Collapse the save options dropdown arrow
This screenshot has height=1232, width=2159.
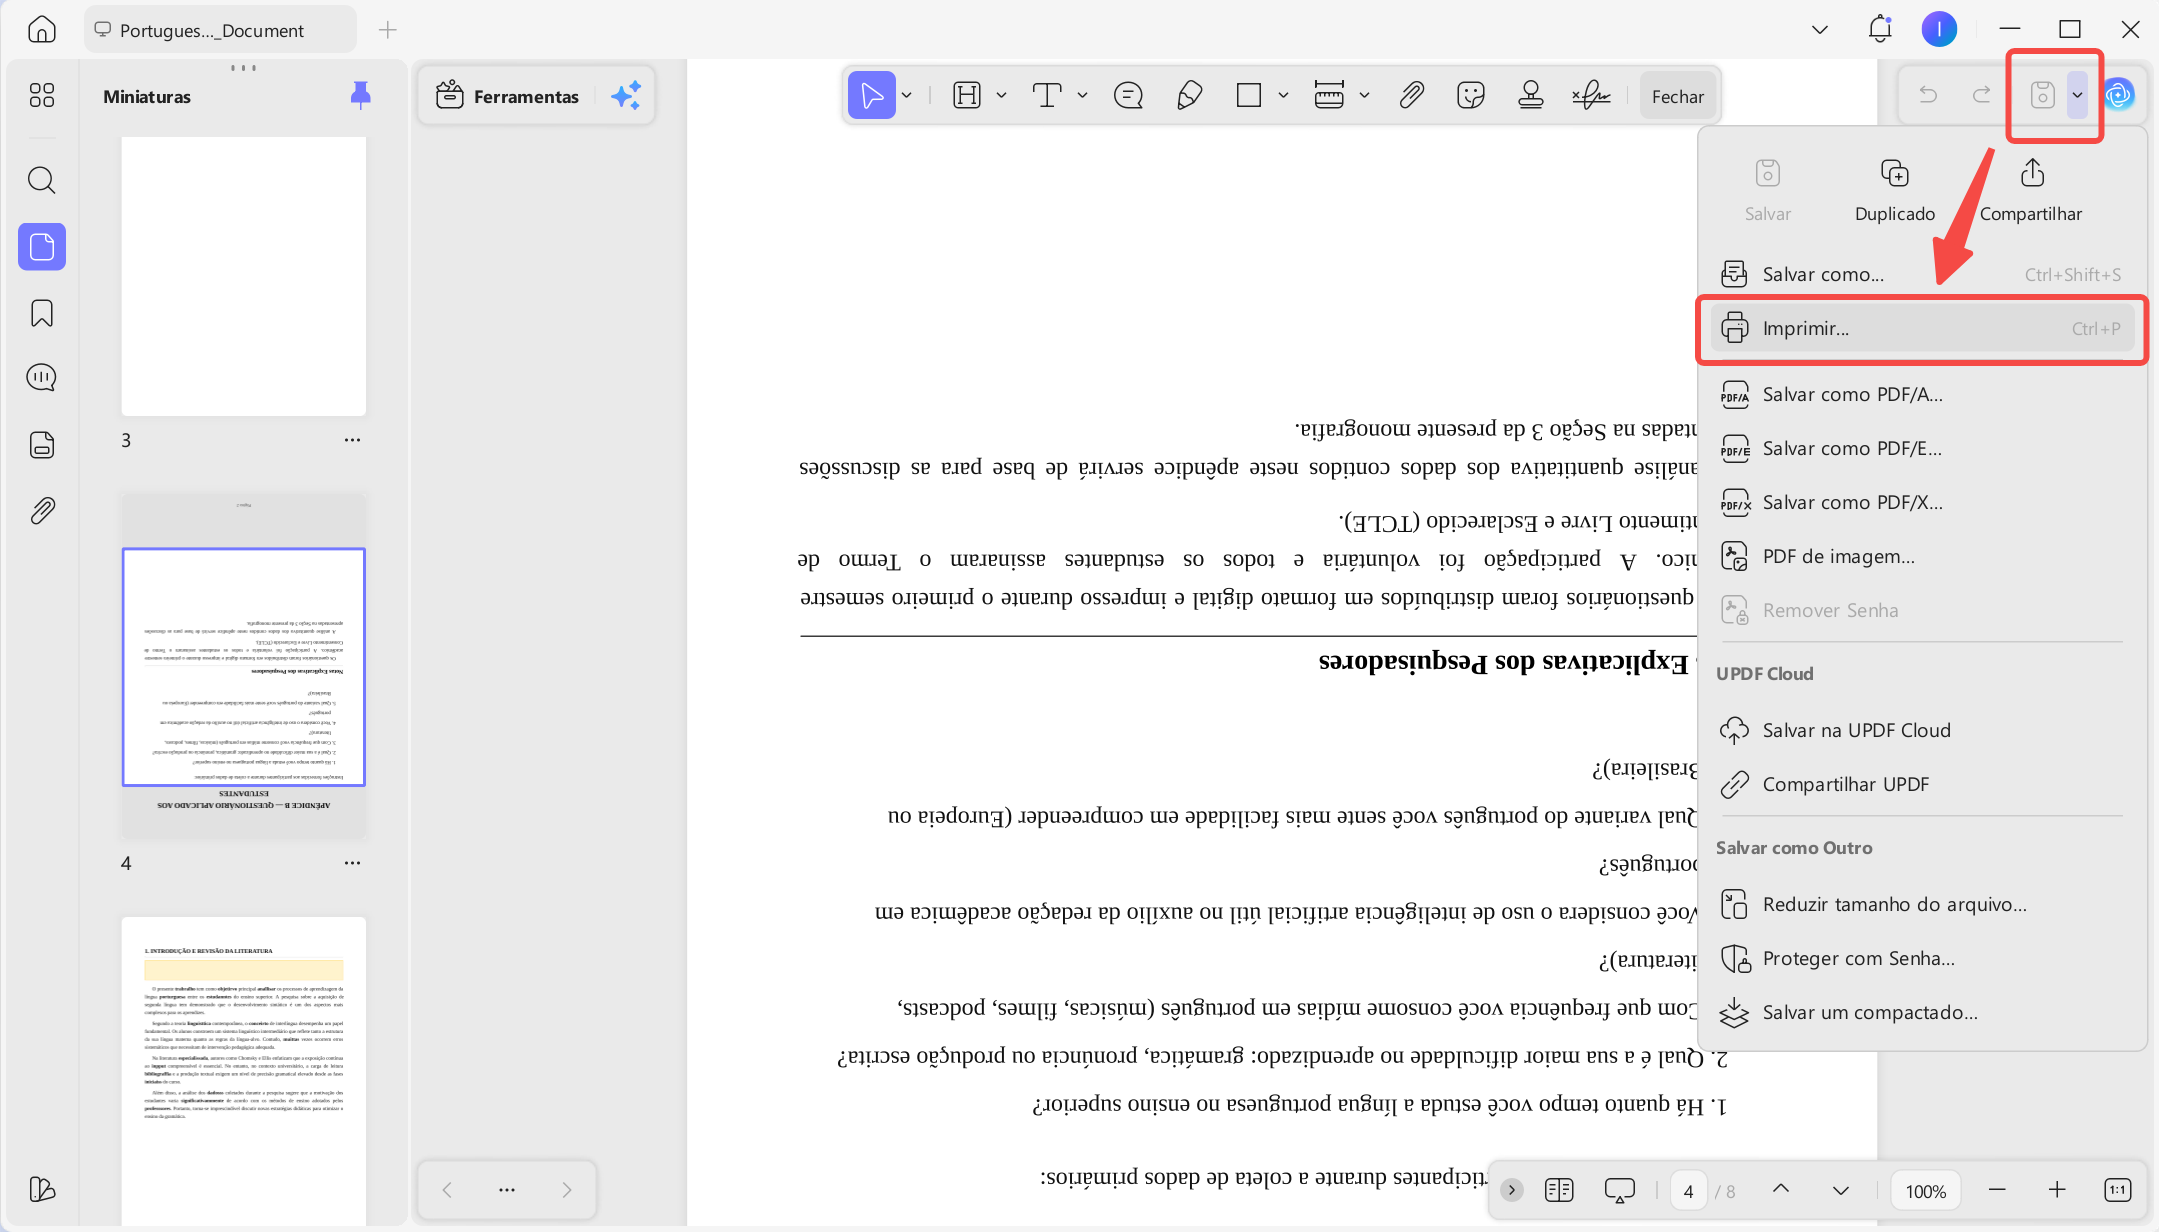pos(2077,96)
